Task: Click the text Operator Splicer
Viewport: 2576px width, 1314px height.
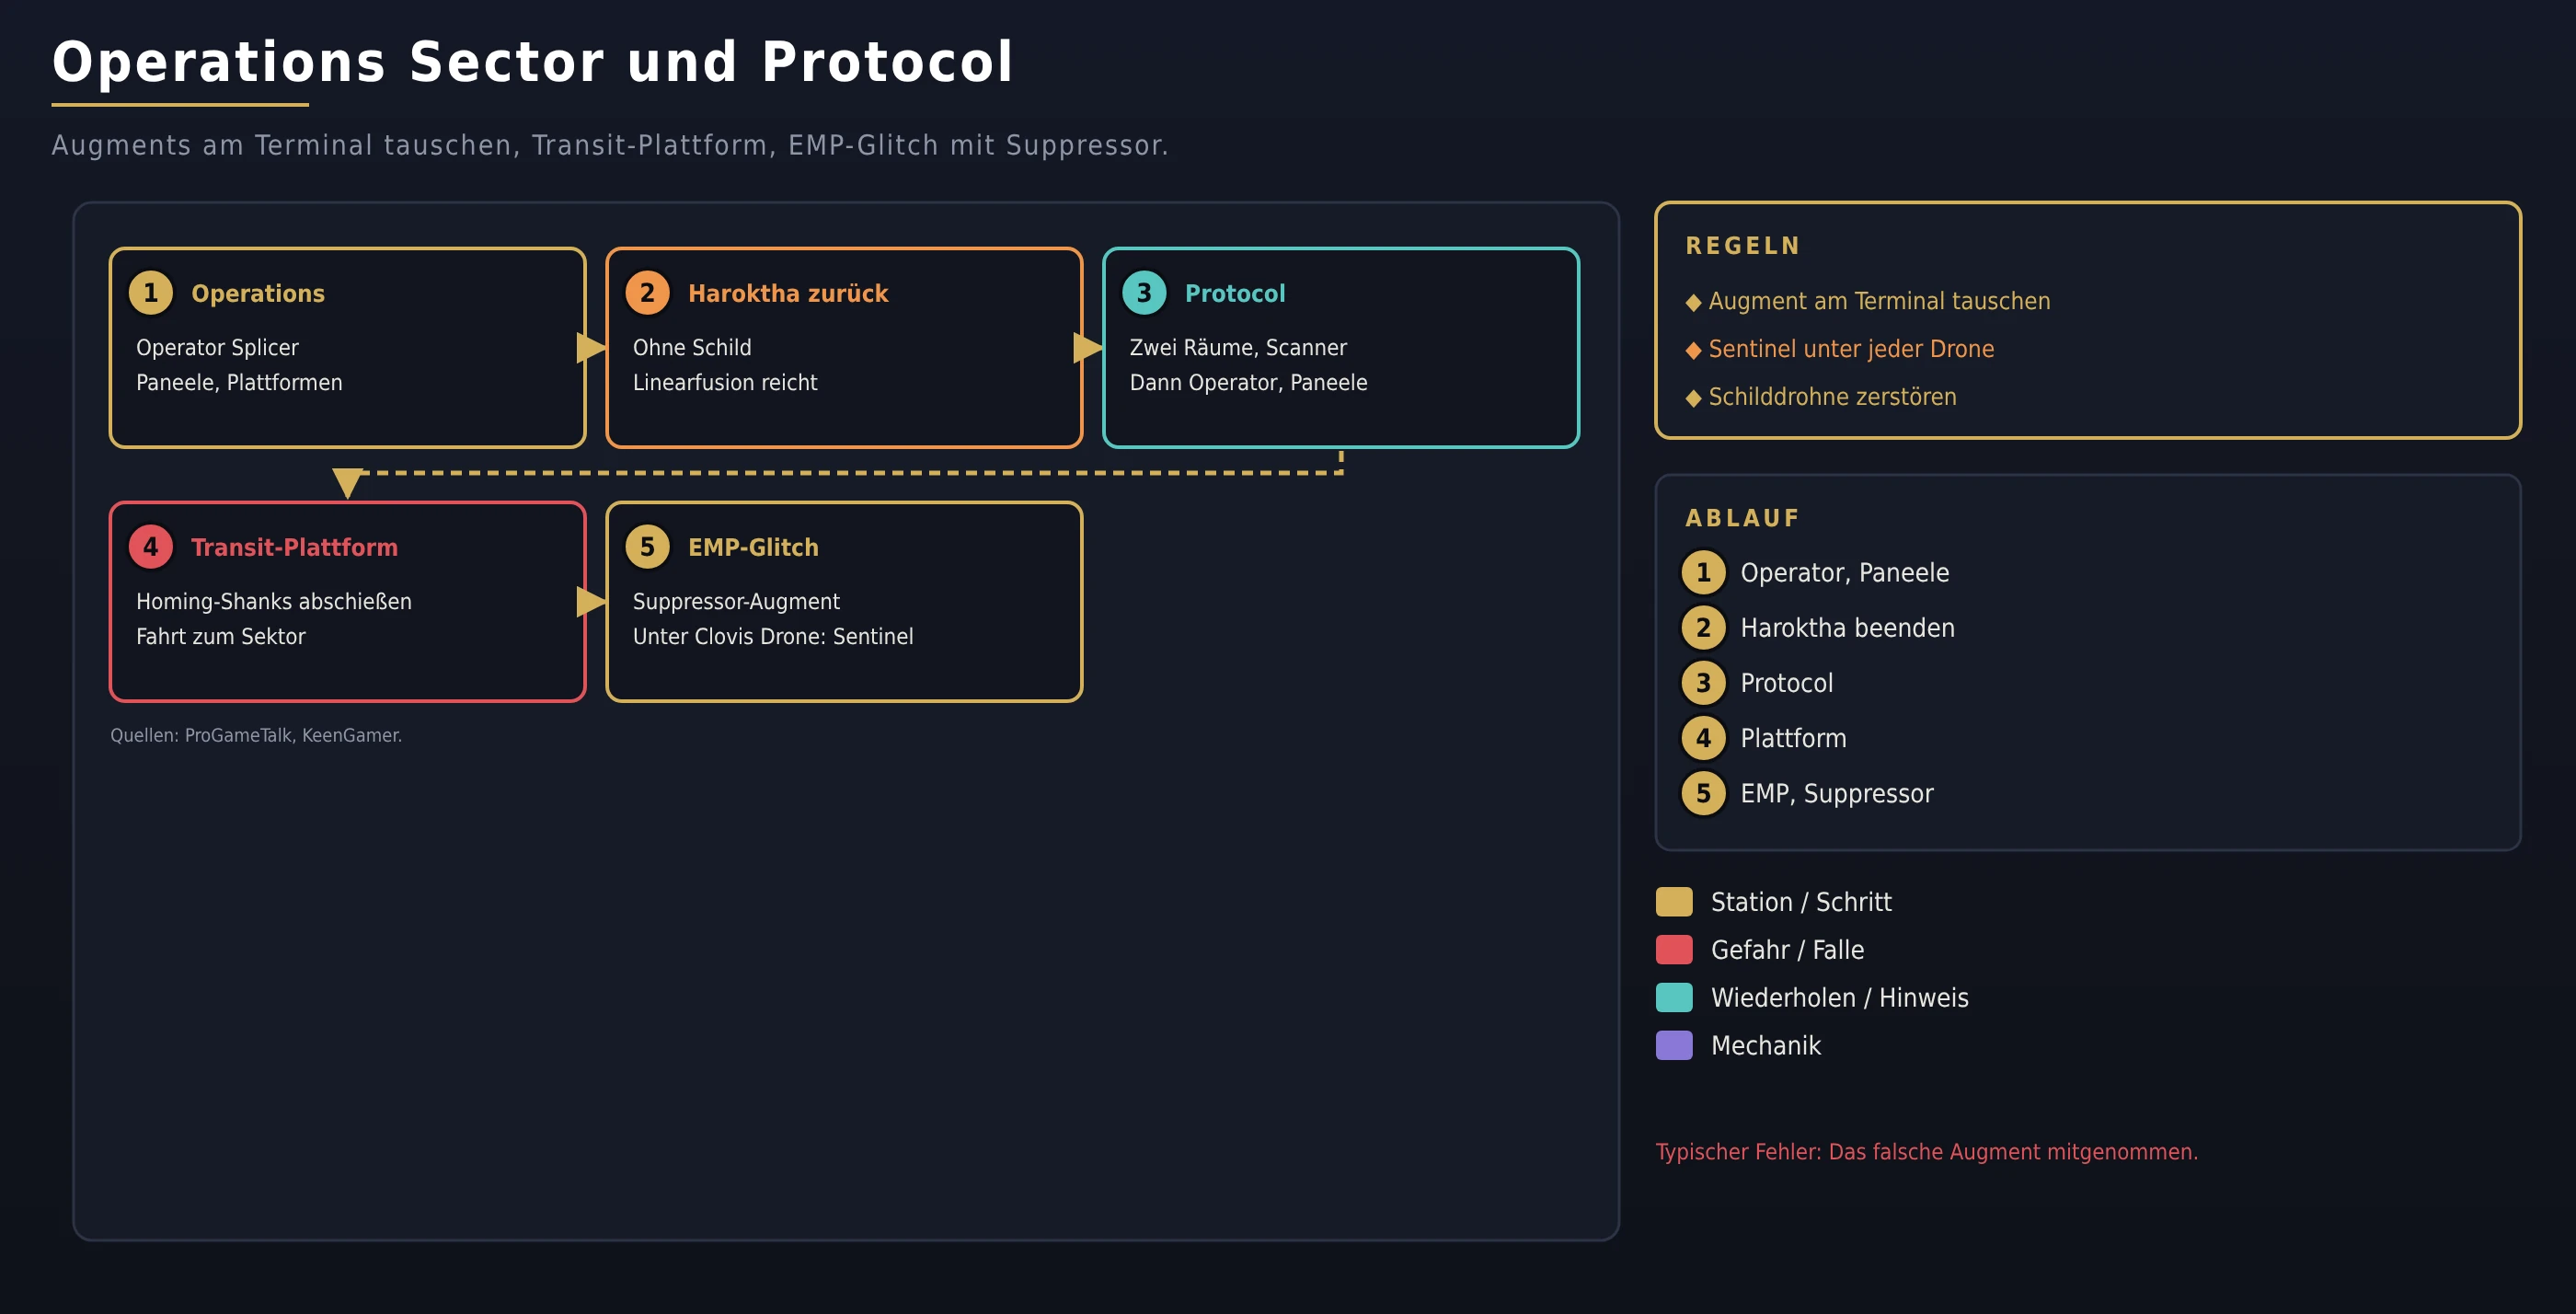Action: (x=217, y=348)
